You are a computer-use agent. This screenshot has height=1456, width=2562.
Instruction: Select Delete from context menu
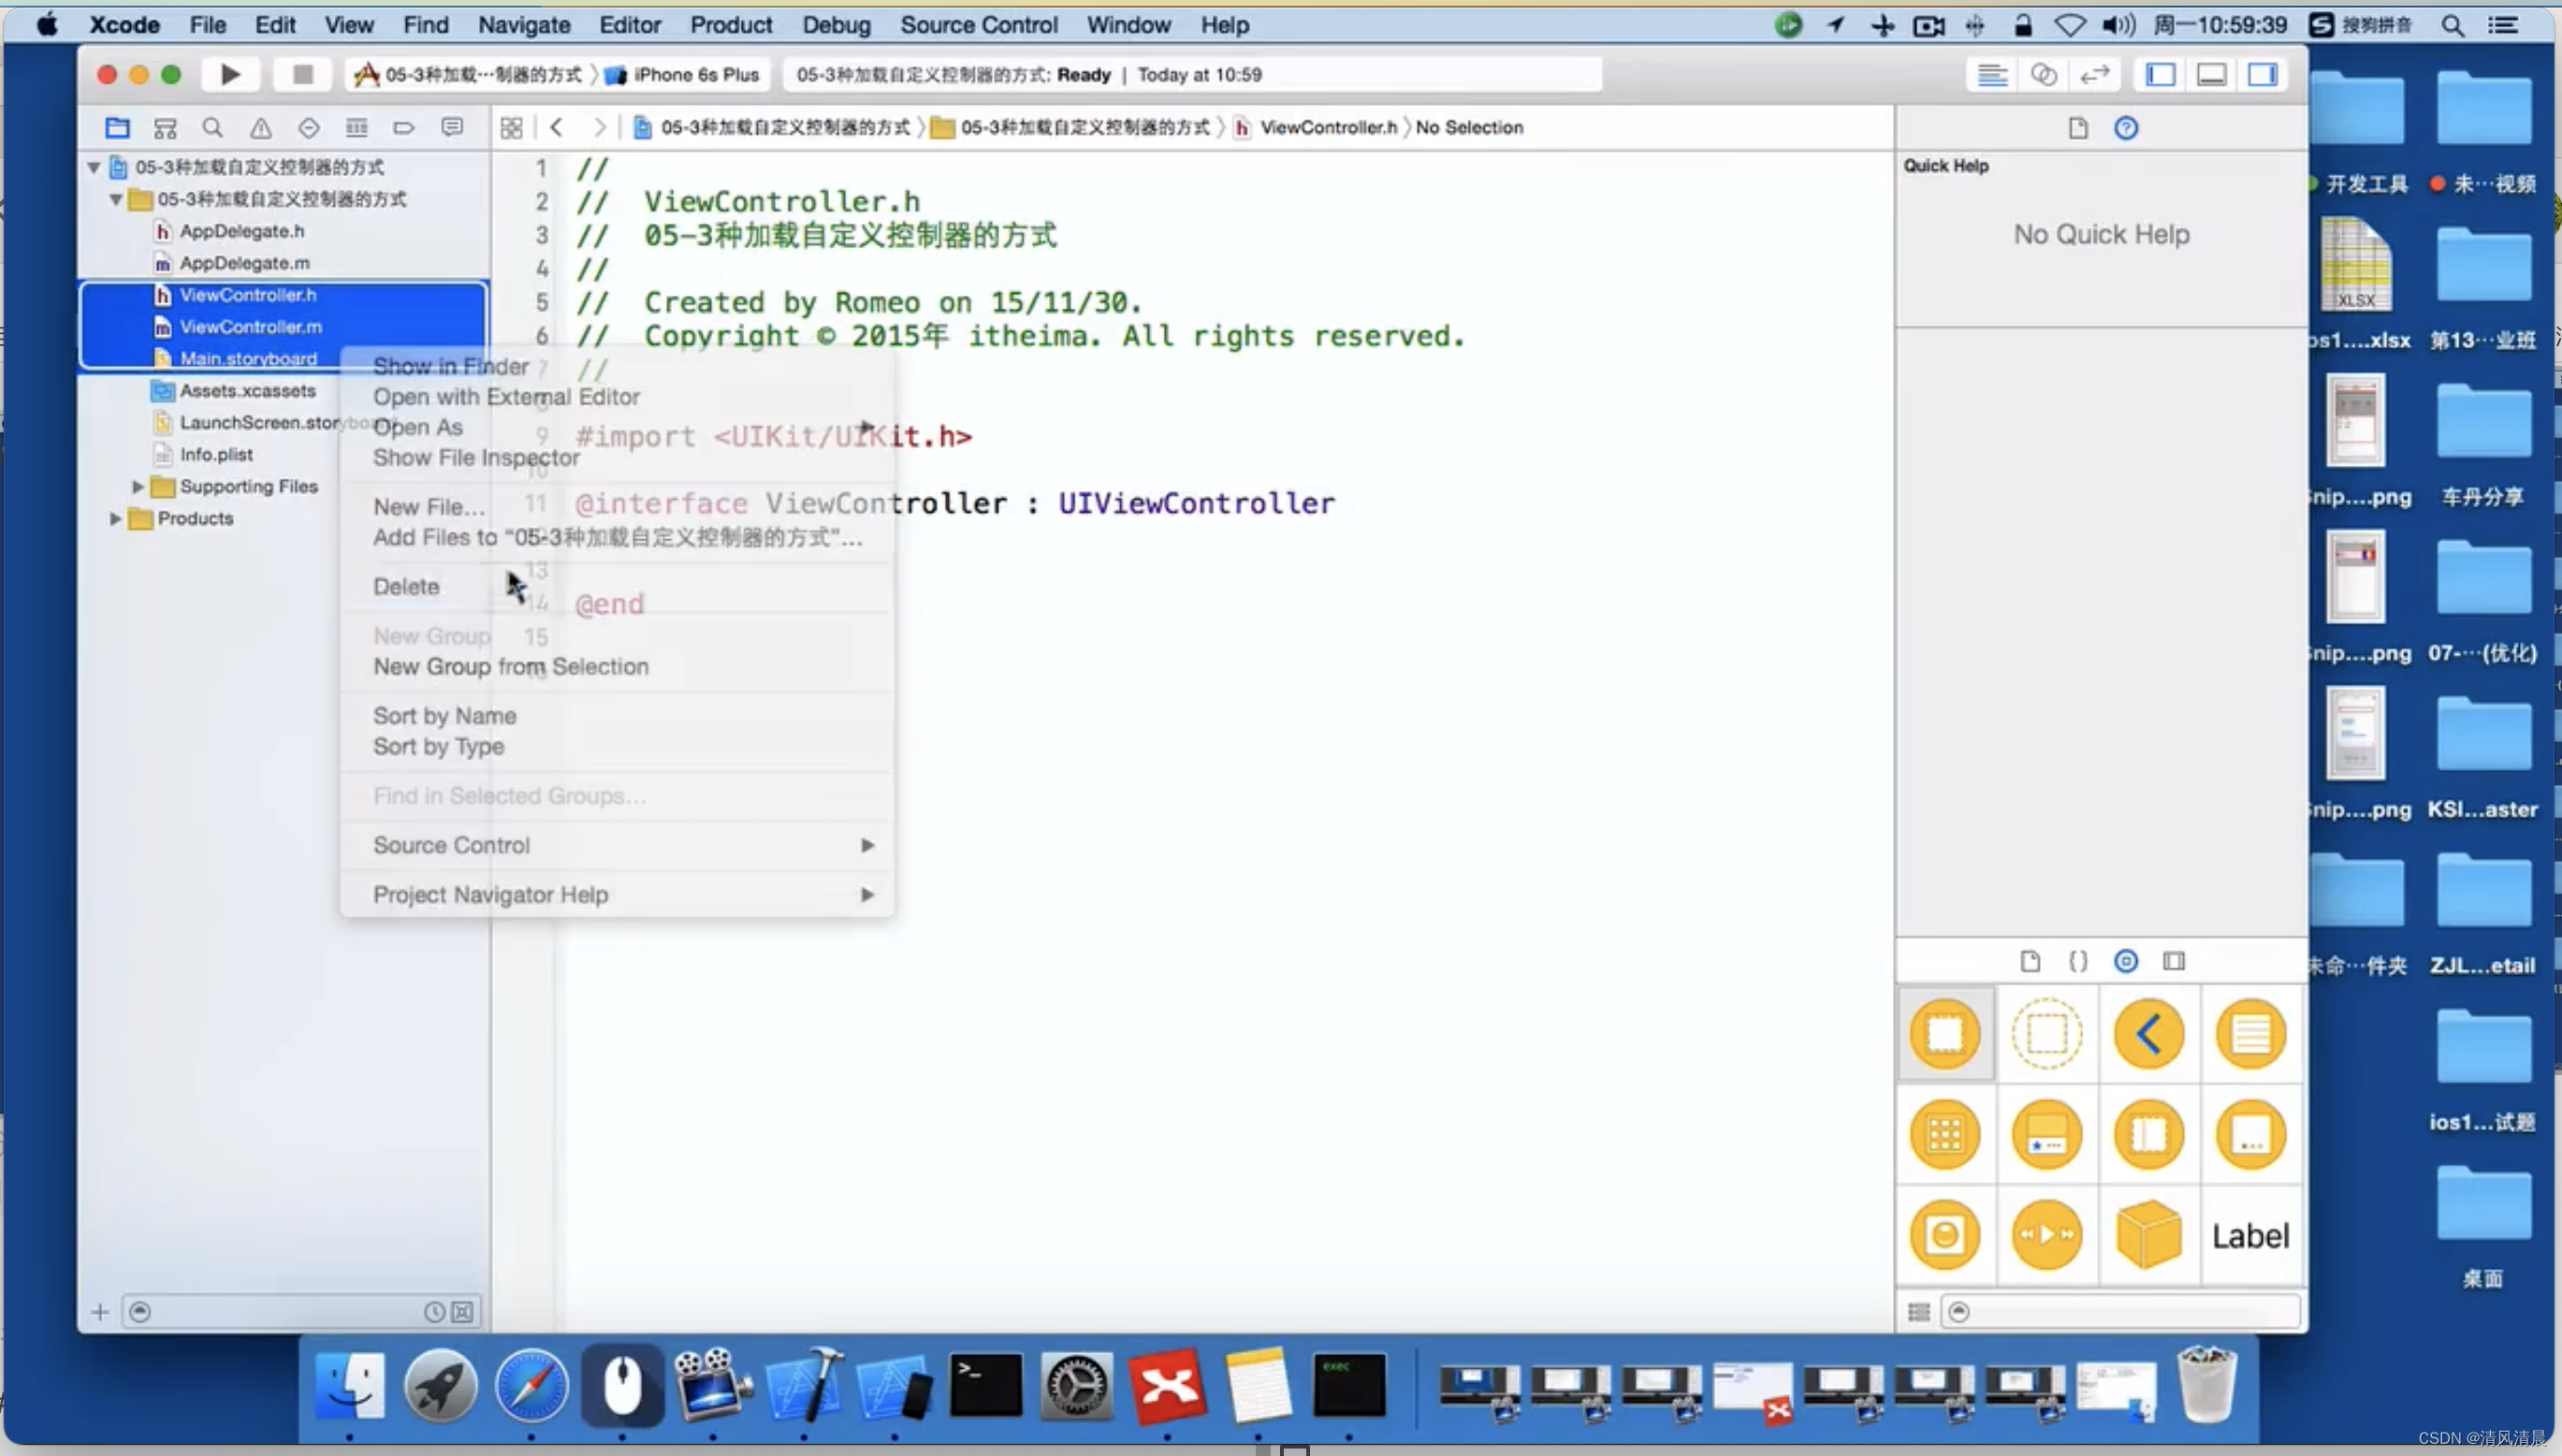(405, 585)
